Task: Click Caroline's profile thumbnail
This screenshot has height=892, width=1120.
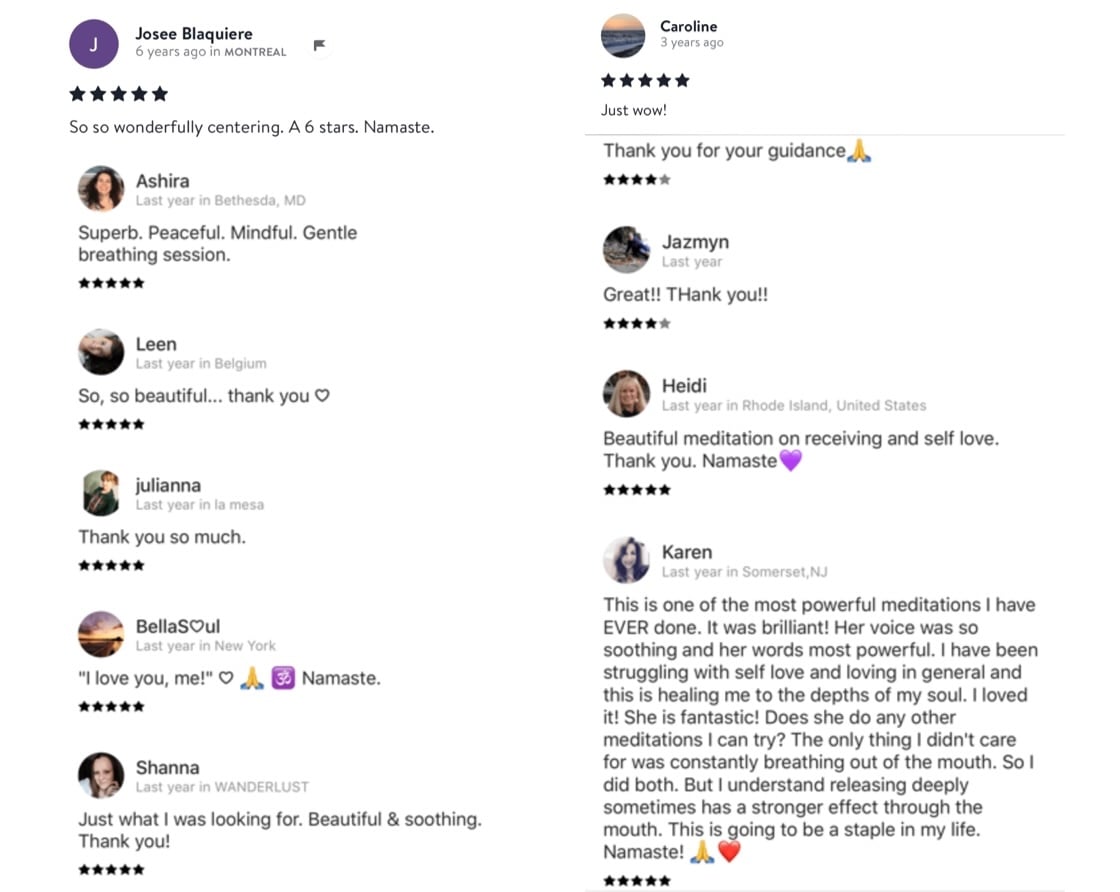Action: pos(623,35)
